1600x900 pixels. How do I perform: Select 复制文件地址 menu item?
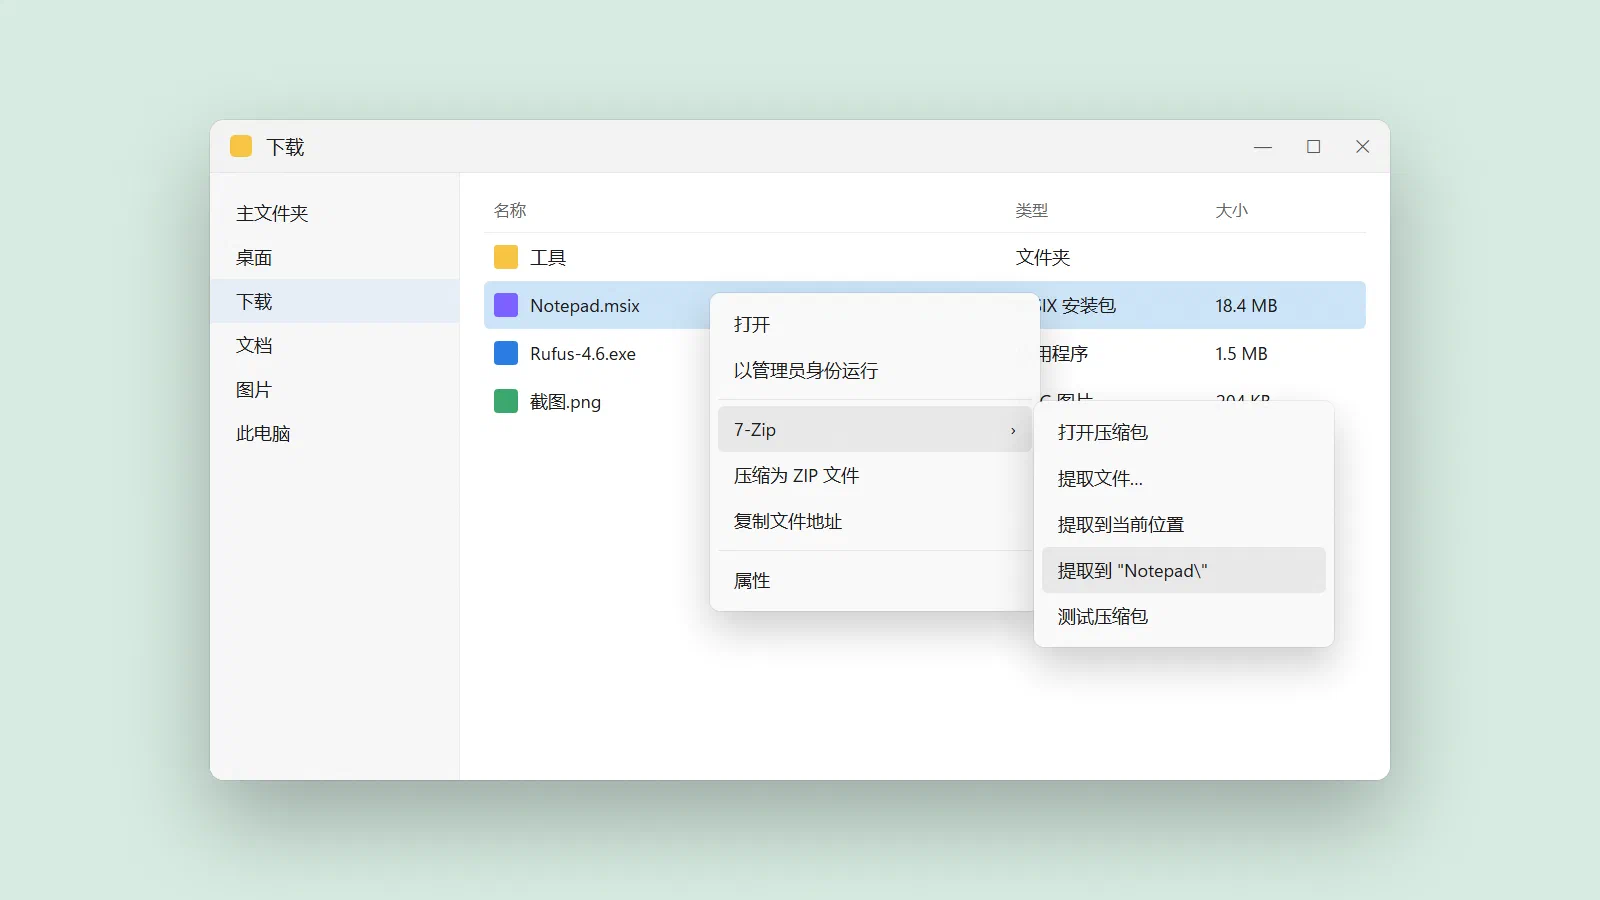coord(874,521)
